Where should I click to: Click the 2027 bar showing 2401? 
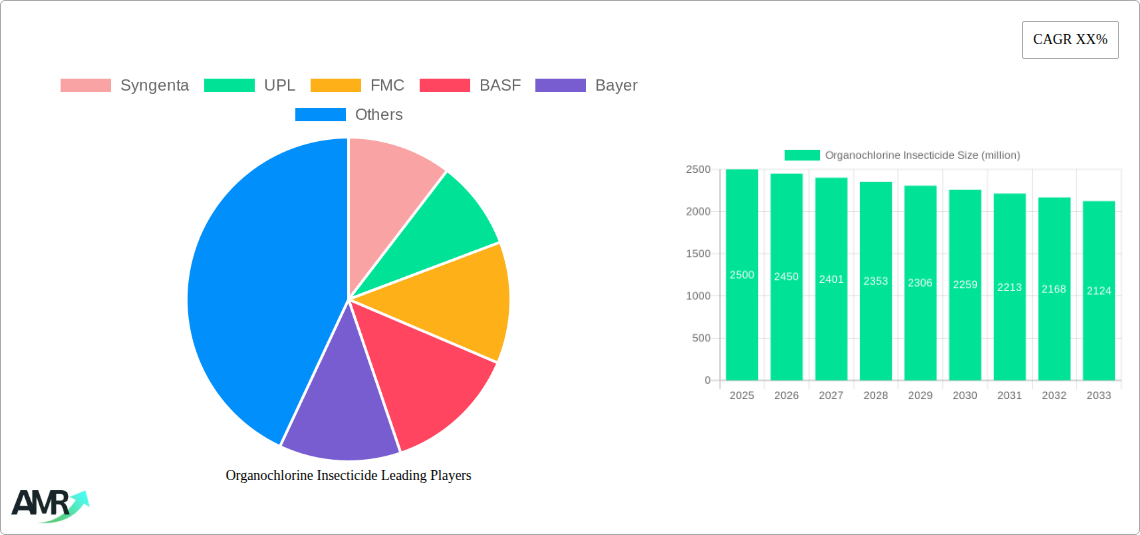coord(831,279)
